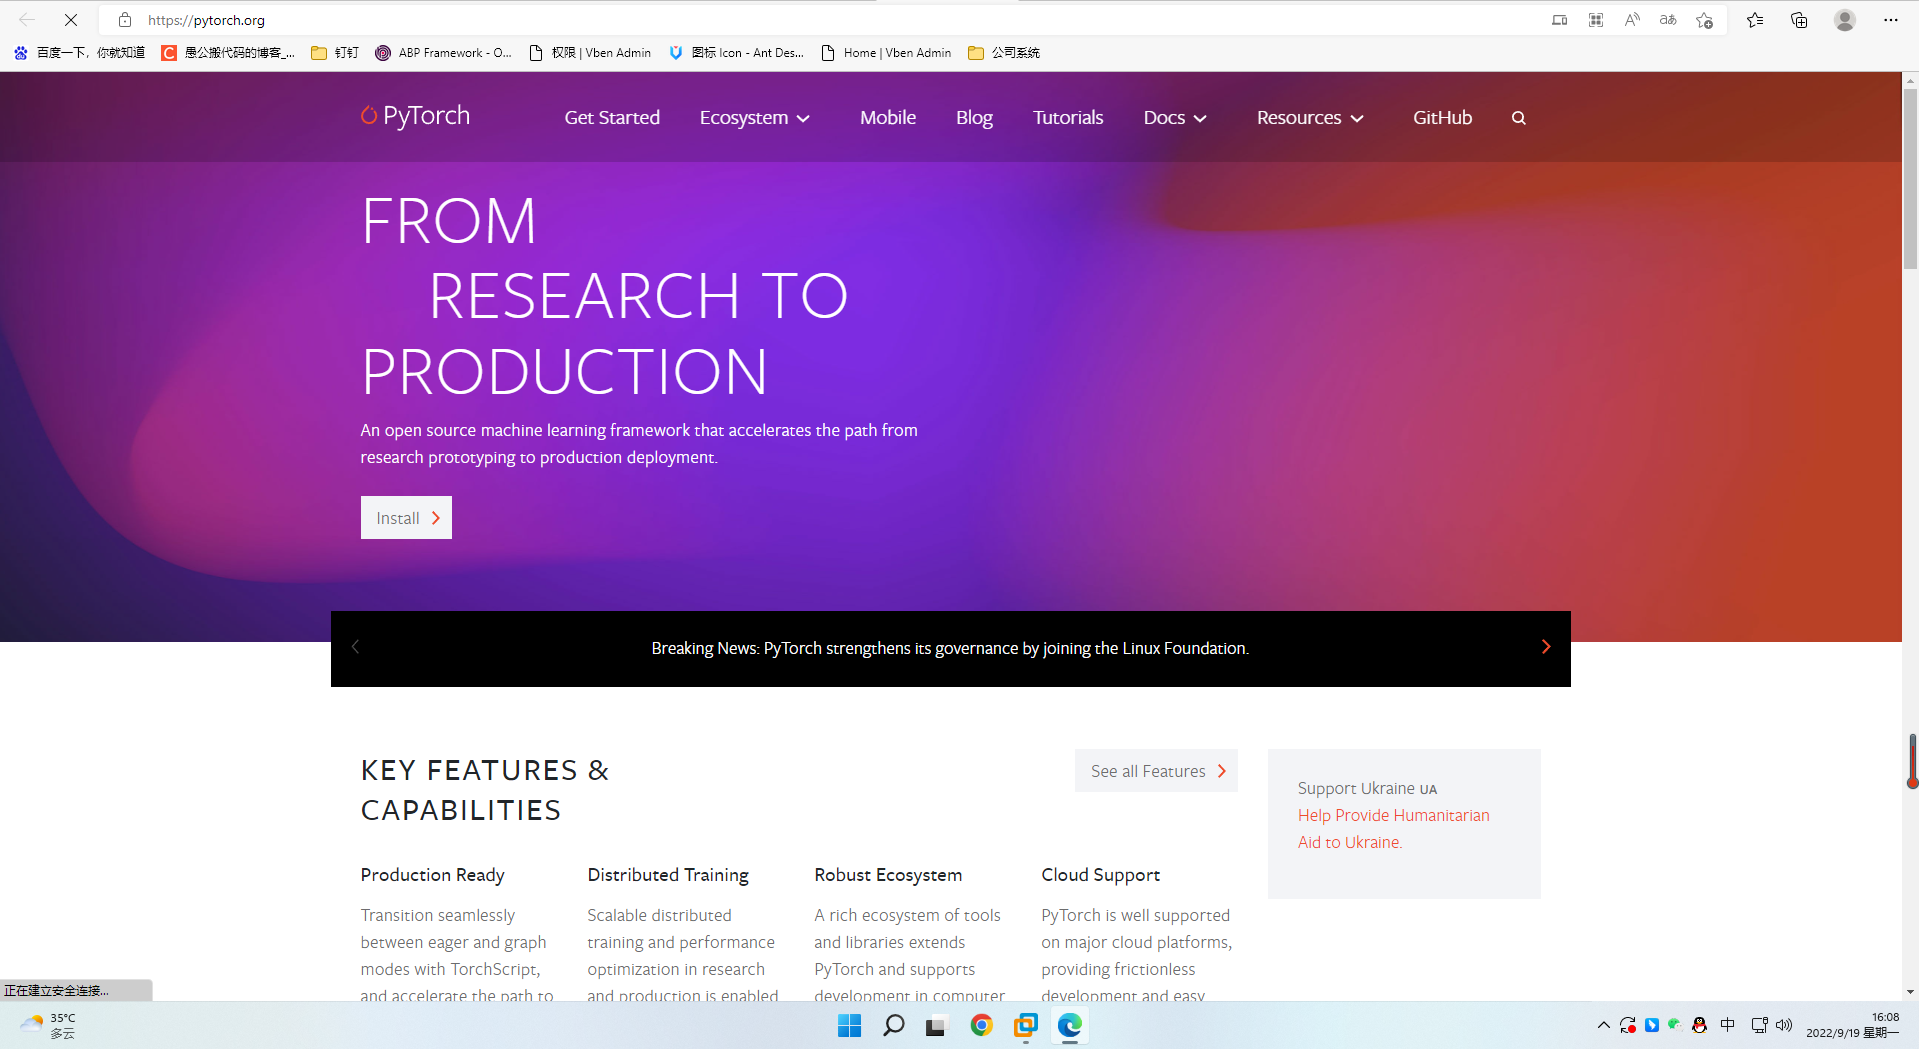This screenshot has height=1049, width=1919.
Task: Expand the Resources dropdown menu
Action: tap(1310, 118)
